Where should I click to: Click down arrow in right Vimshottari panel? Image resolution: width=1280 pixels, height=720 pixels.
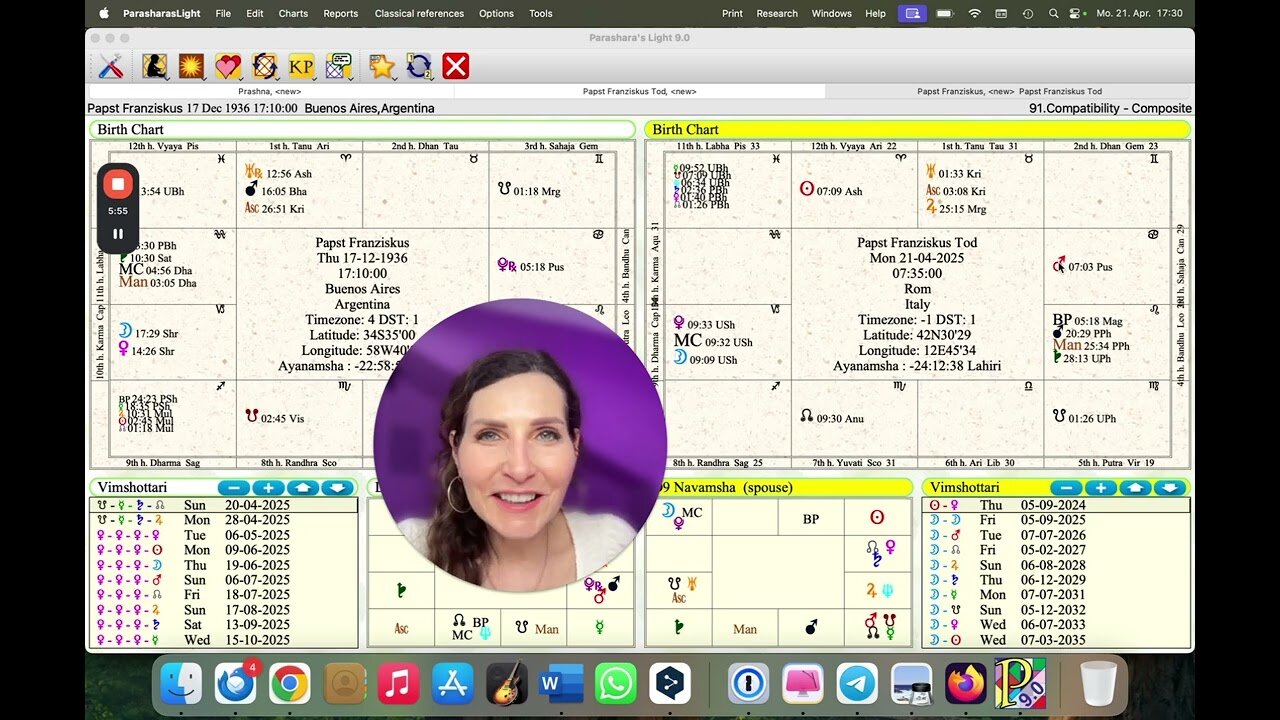click(x=1170, y=488)
